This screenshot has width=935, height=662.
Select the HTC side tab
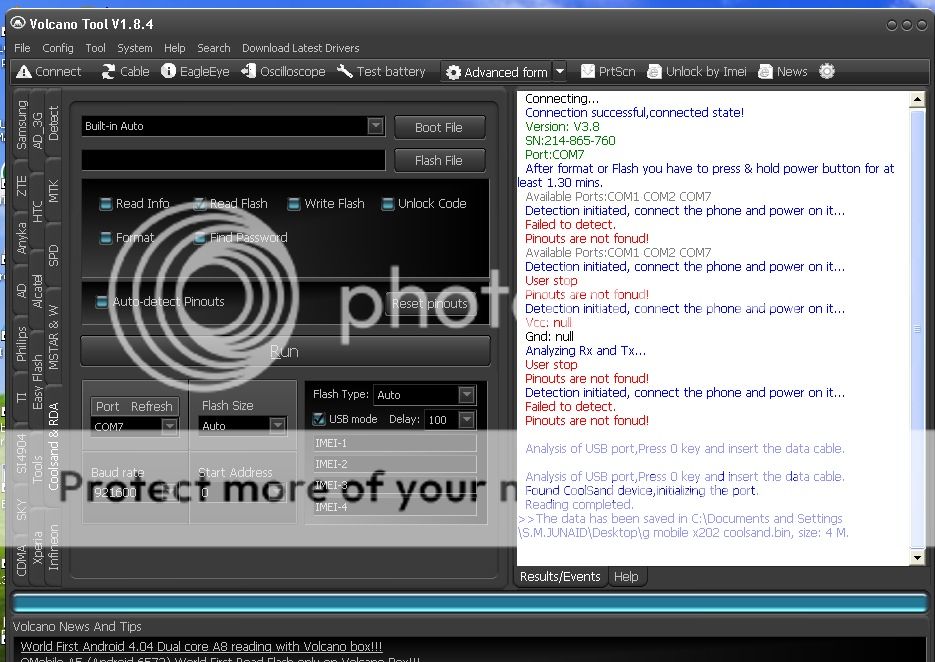pos(38,211)
